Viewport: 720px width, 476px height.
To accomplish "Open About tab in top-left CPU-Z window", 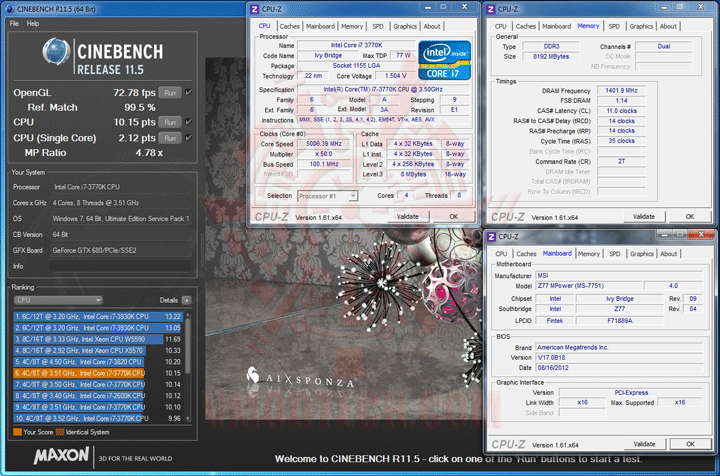I will tap(432, 26).
